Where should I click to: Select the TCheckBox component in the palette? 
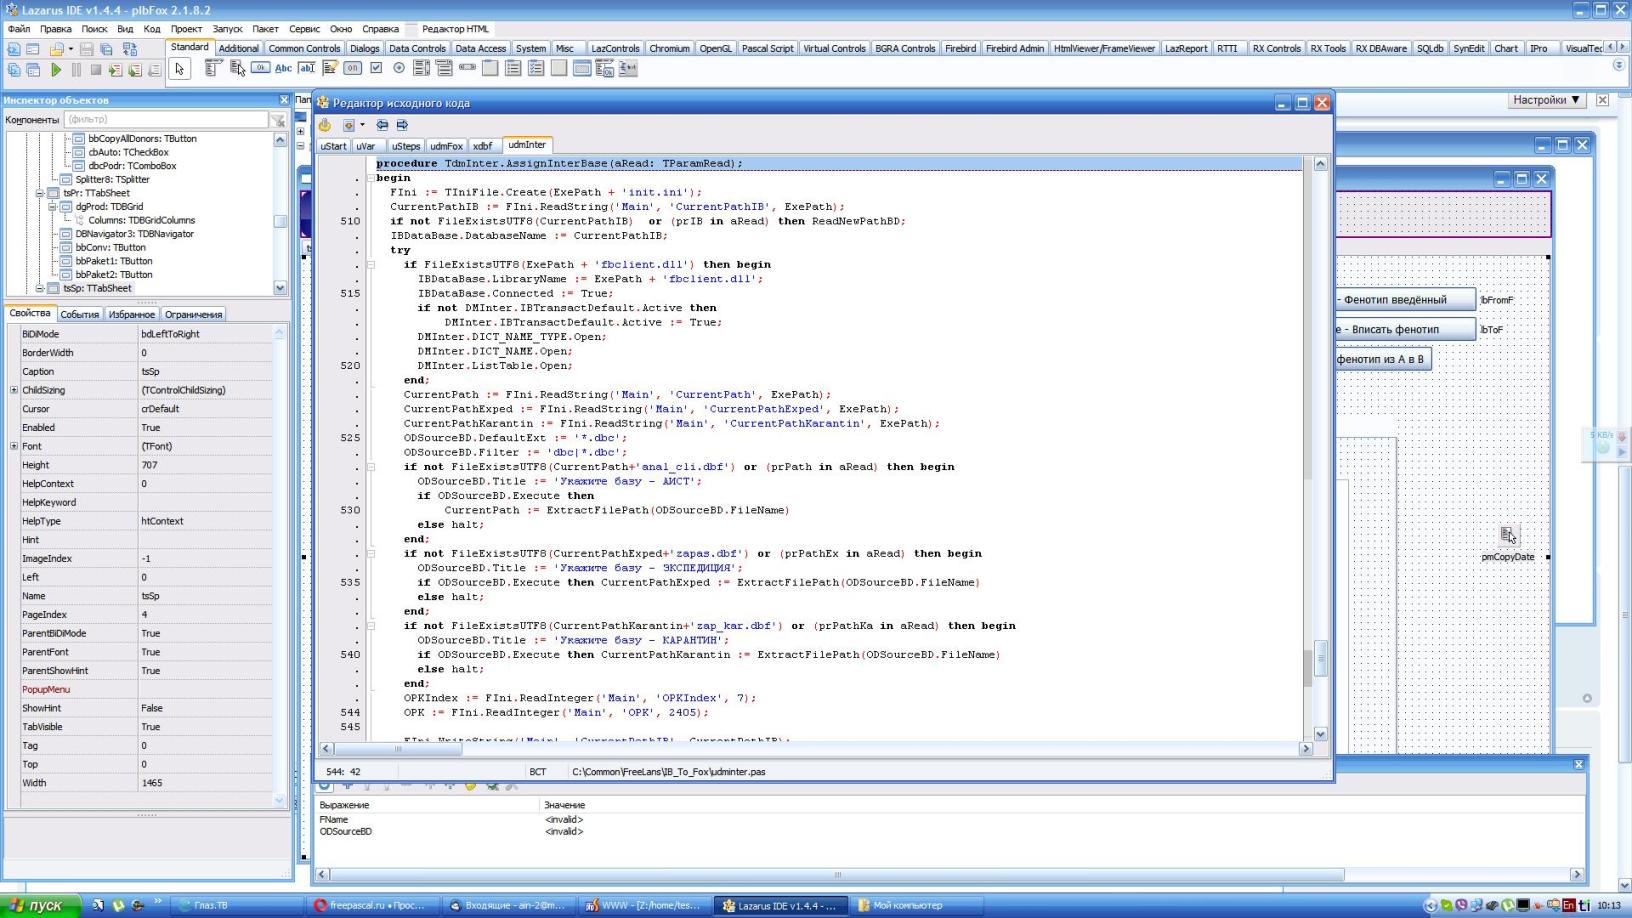[376, 68]
